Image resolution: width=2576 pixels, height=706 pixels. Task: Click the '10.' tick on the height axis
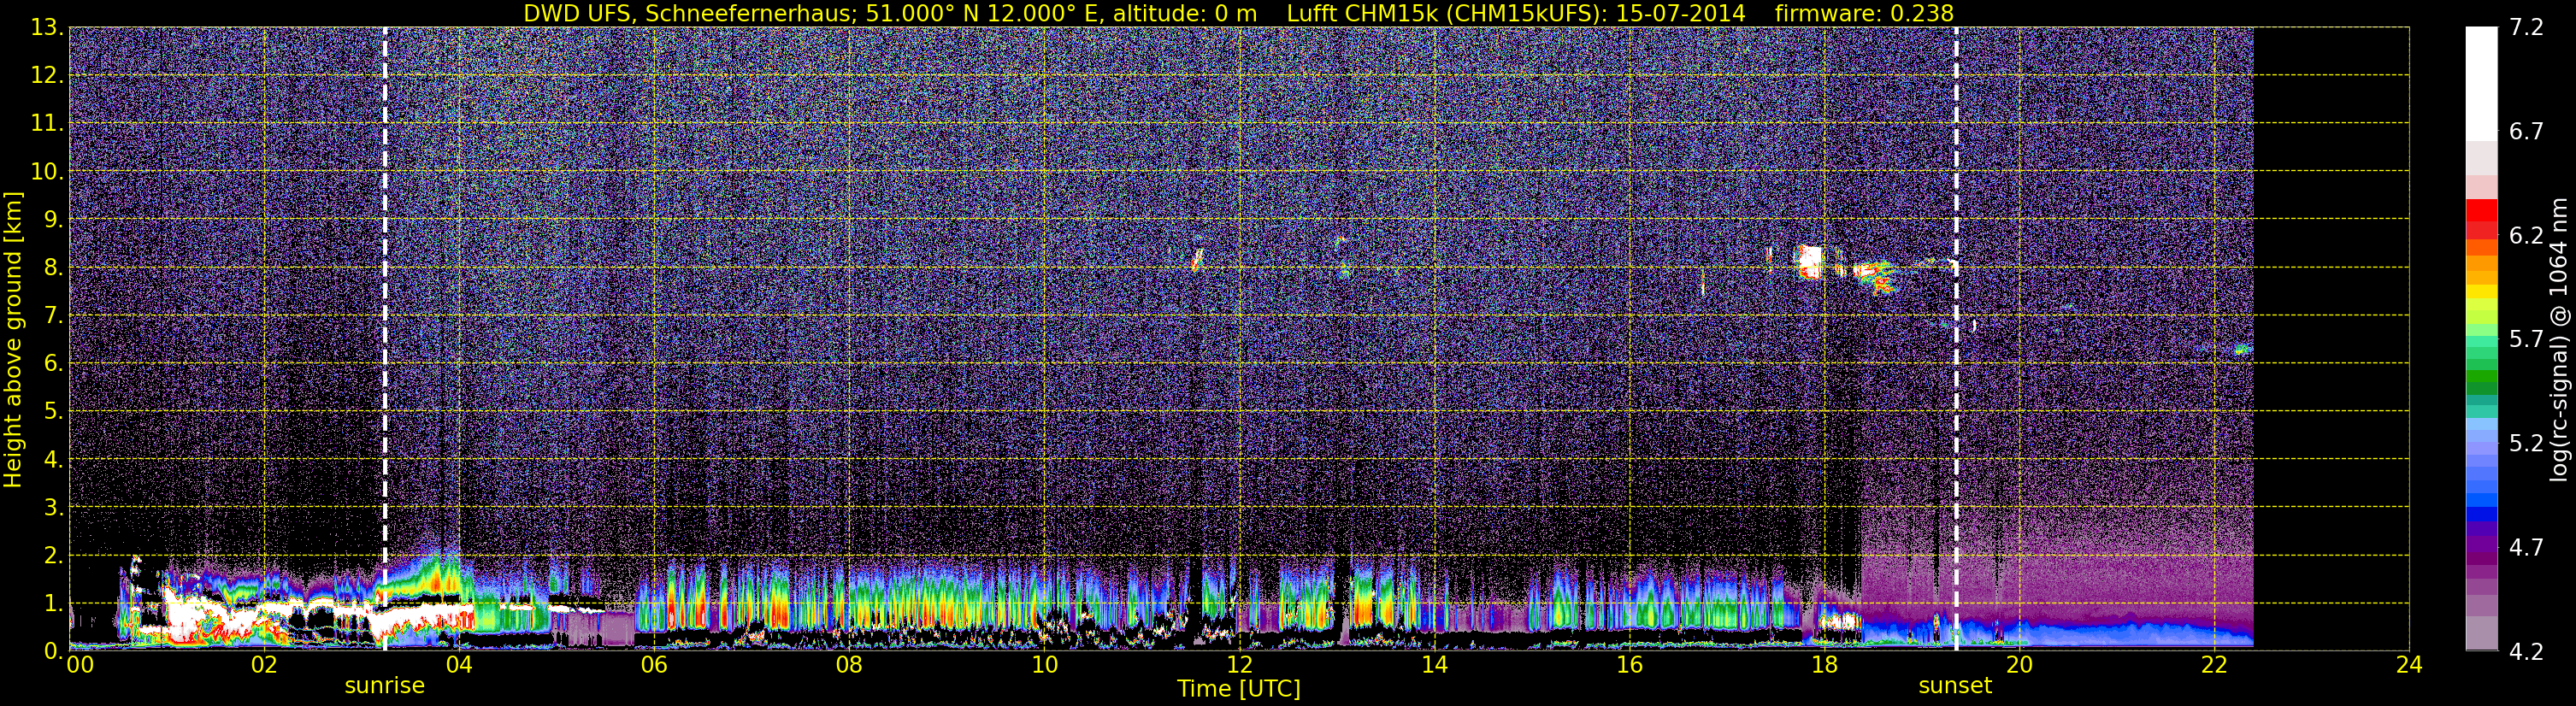click(47, 171)
